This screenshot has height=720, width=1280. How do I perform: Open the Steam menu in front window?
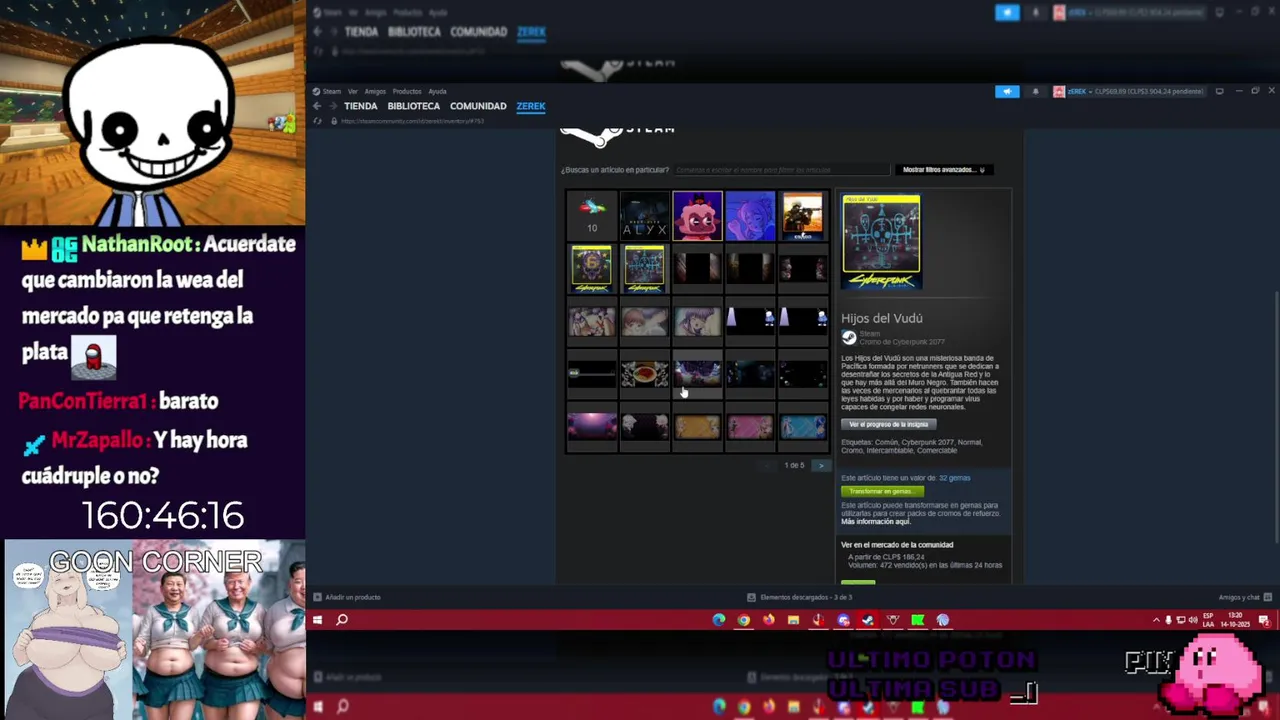click(332, 91)
